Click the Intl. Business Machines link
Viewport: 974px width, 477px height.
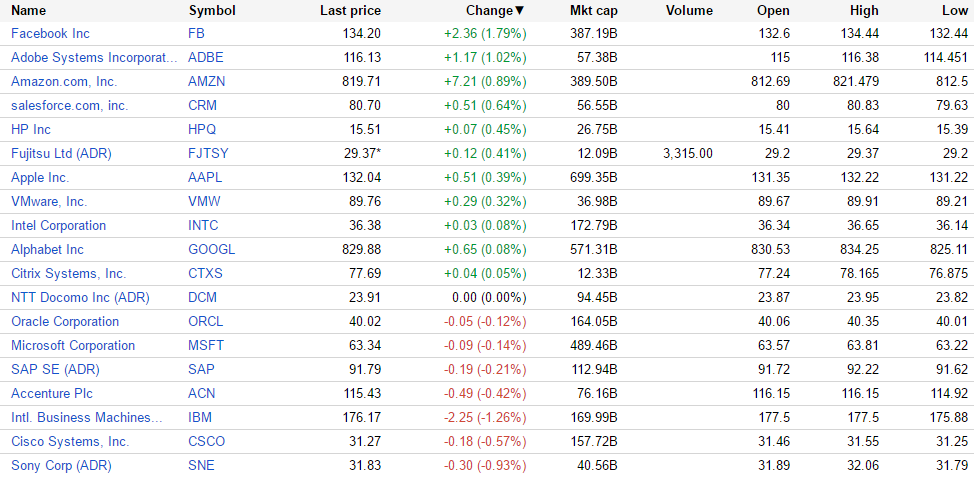[86, 418]
